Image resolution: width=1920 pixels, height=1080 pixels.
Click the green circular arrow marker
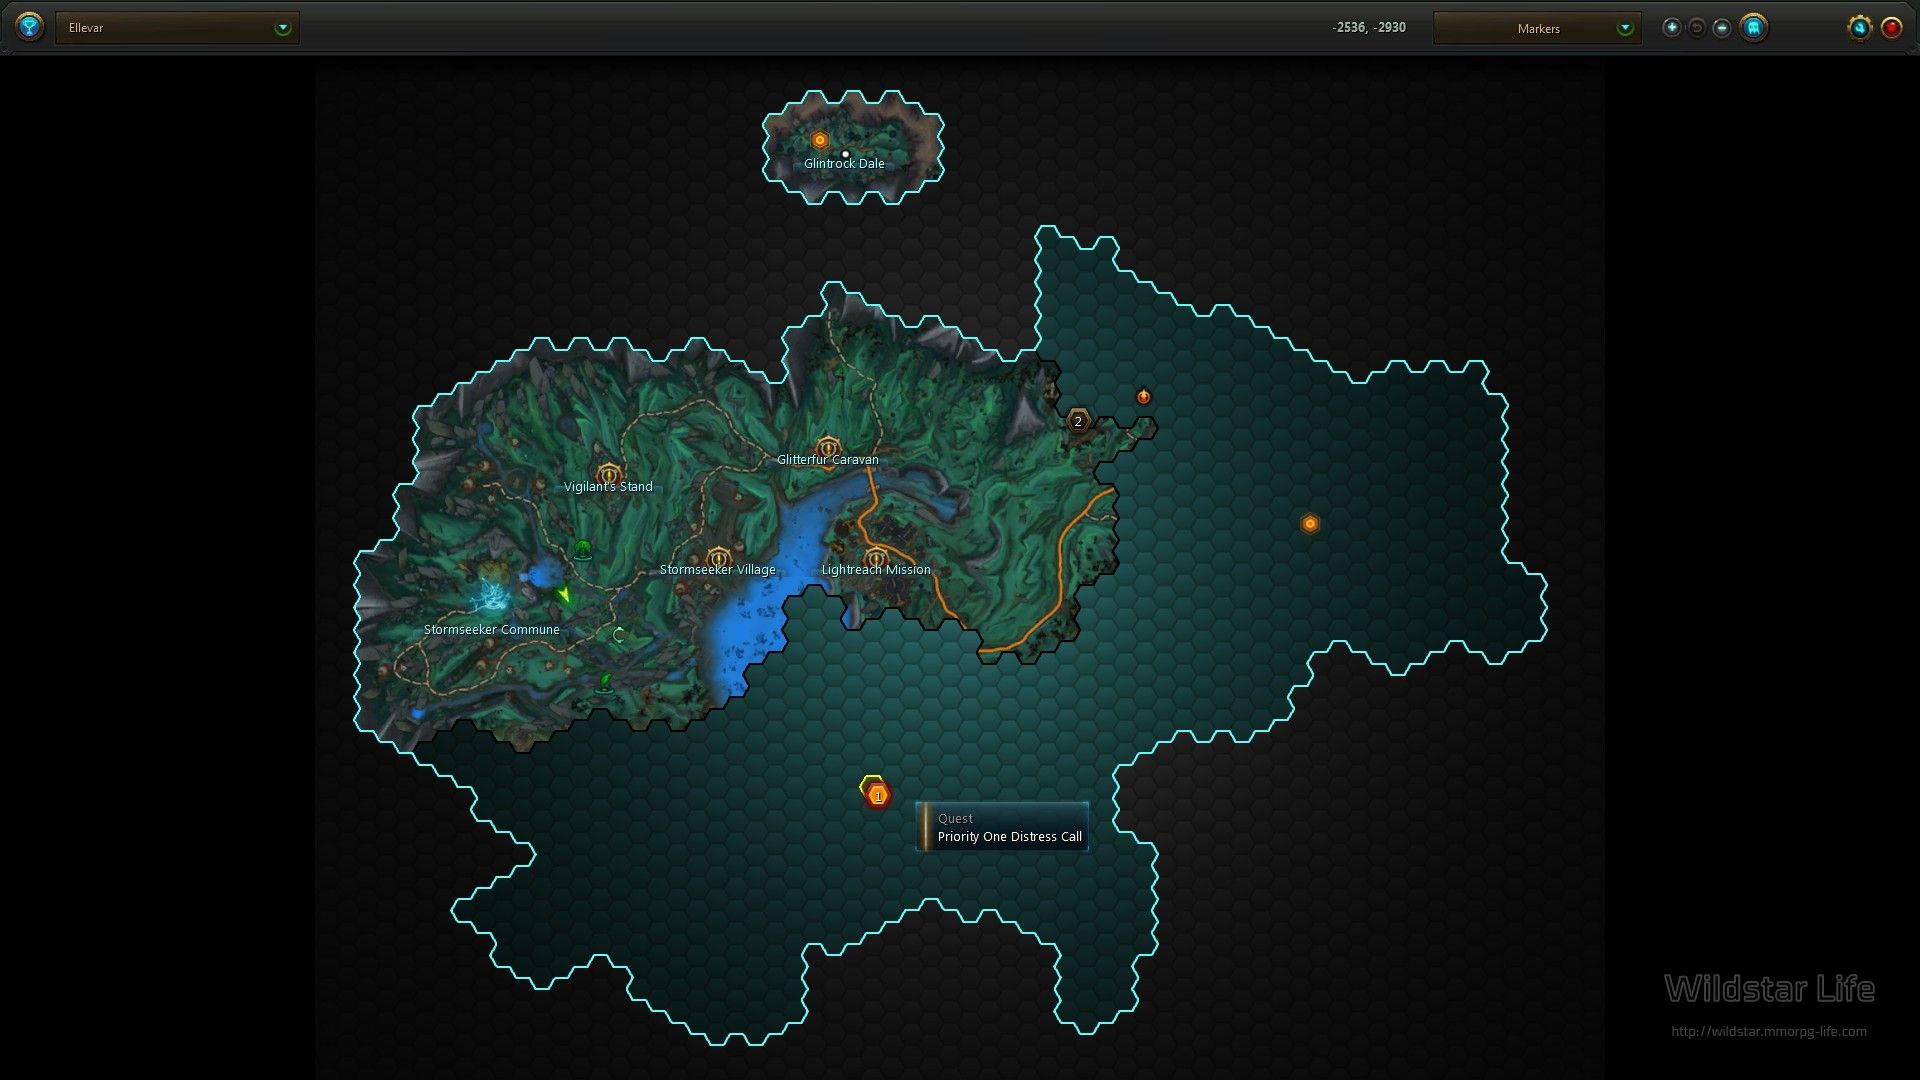(619, 635)
